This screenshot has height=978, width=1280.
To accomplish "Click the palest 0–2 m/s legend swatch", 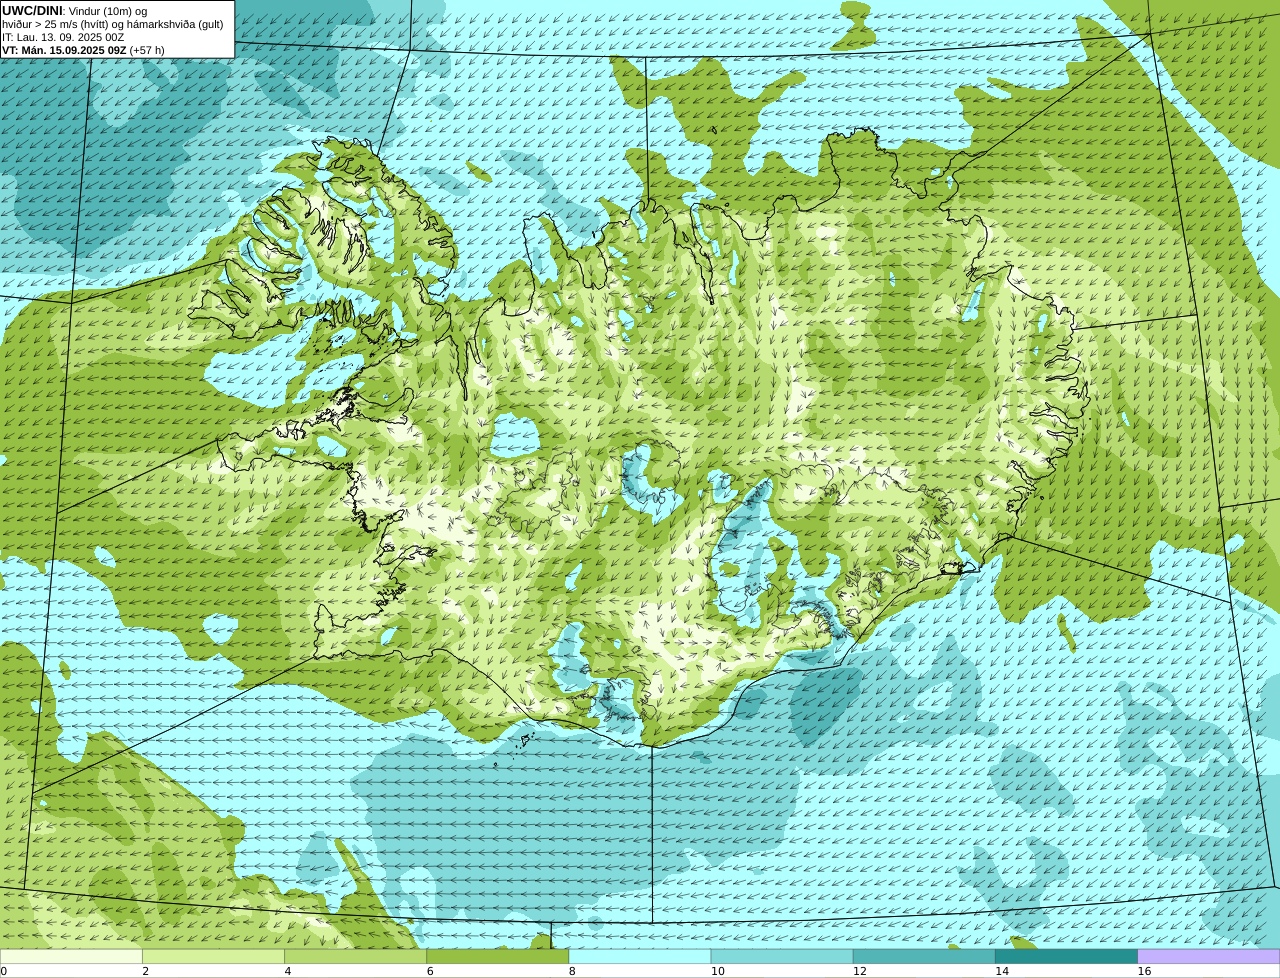I will [71, 956].
